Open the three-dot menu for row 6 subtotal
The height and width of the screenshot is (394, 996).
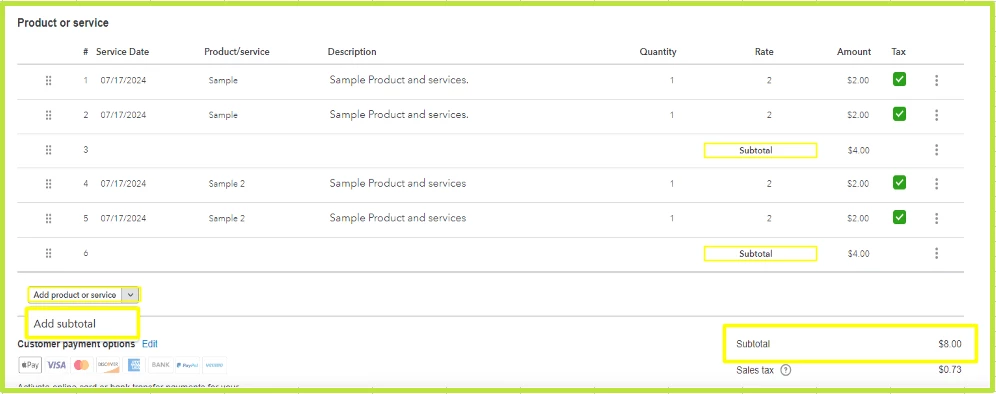coord(936,254)
